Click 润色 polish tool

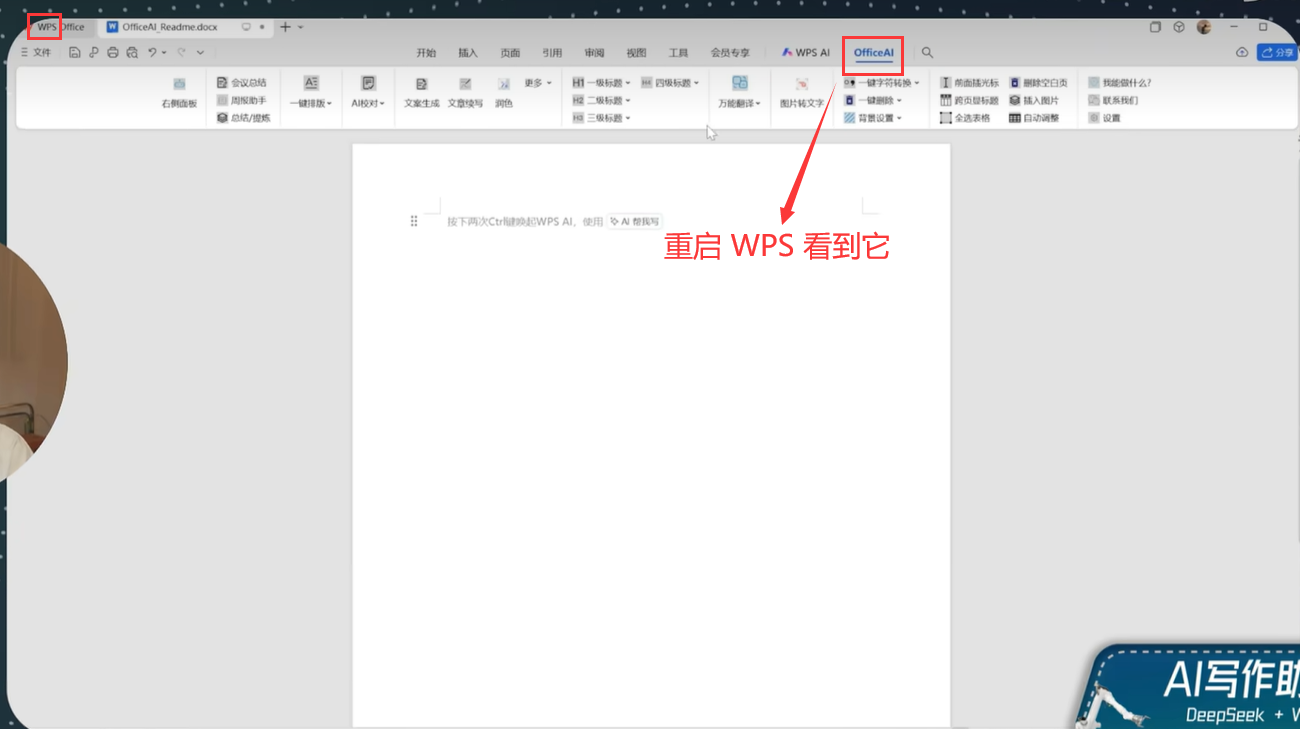(x=504, y=93)
